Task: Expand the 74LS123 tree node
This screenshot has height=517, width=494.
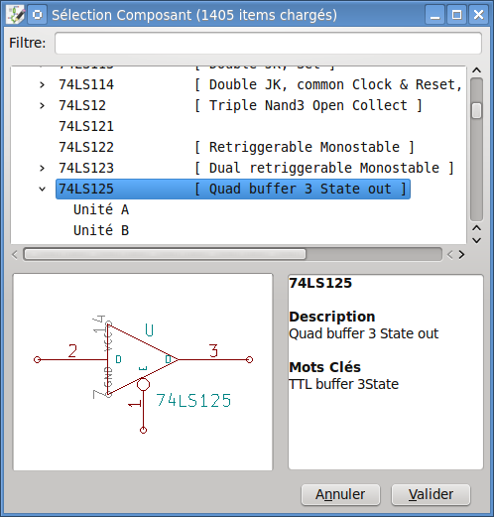Action: (42, 168)
